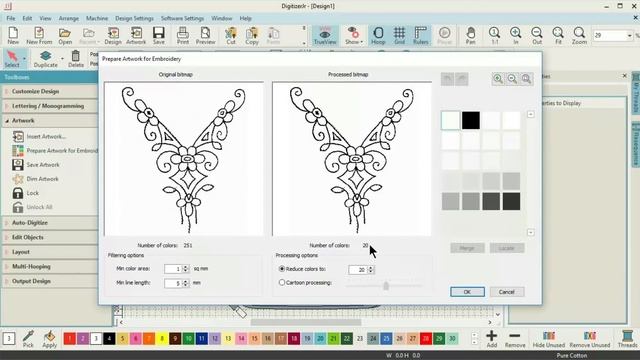Select Reduce colors to radio button
Screen dimensions: 640x360
click(x=282, y=269)
